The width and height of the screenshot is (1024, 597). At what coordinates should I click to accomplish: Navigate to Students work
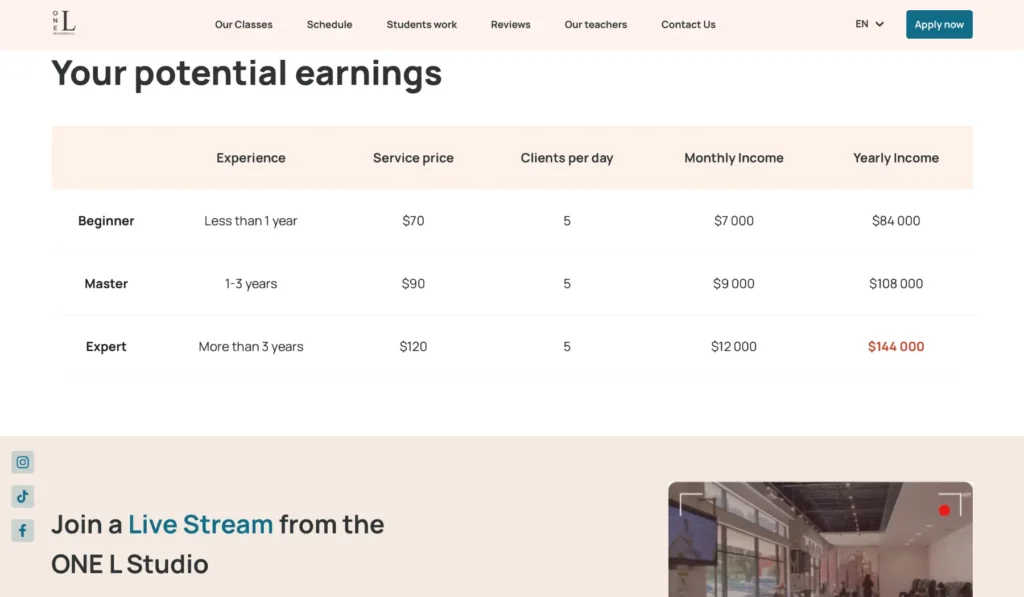421,24
